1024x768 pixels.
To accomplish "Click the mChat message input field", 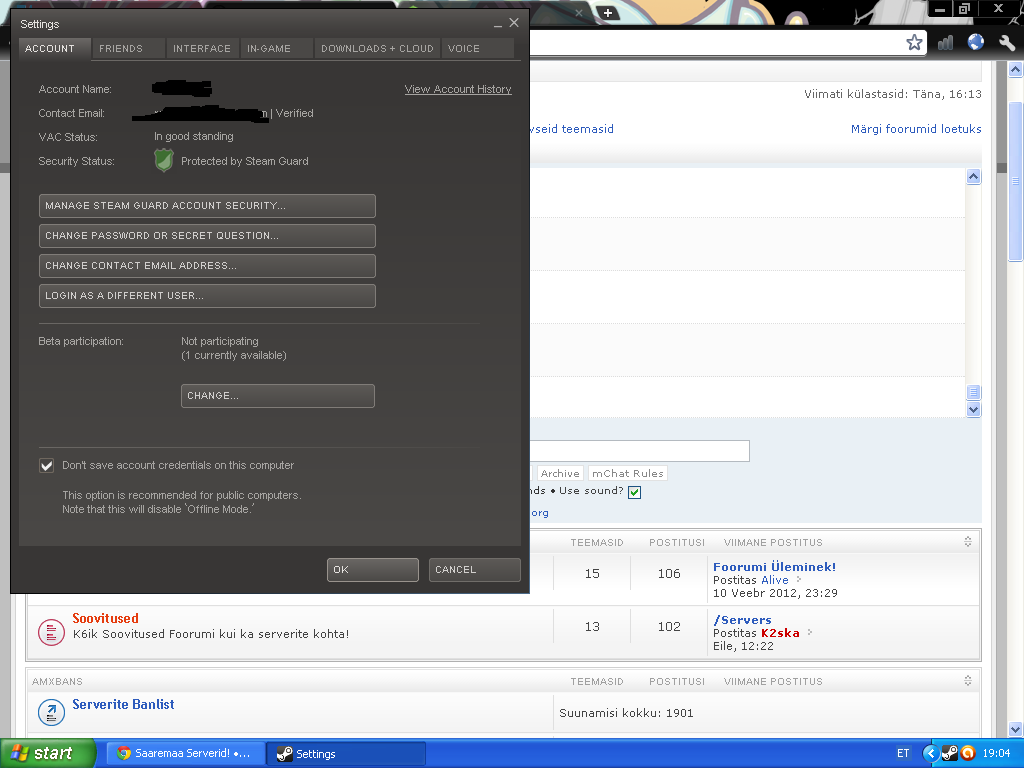I will click(x=639, y=451).
